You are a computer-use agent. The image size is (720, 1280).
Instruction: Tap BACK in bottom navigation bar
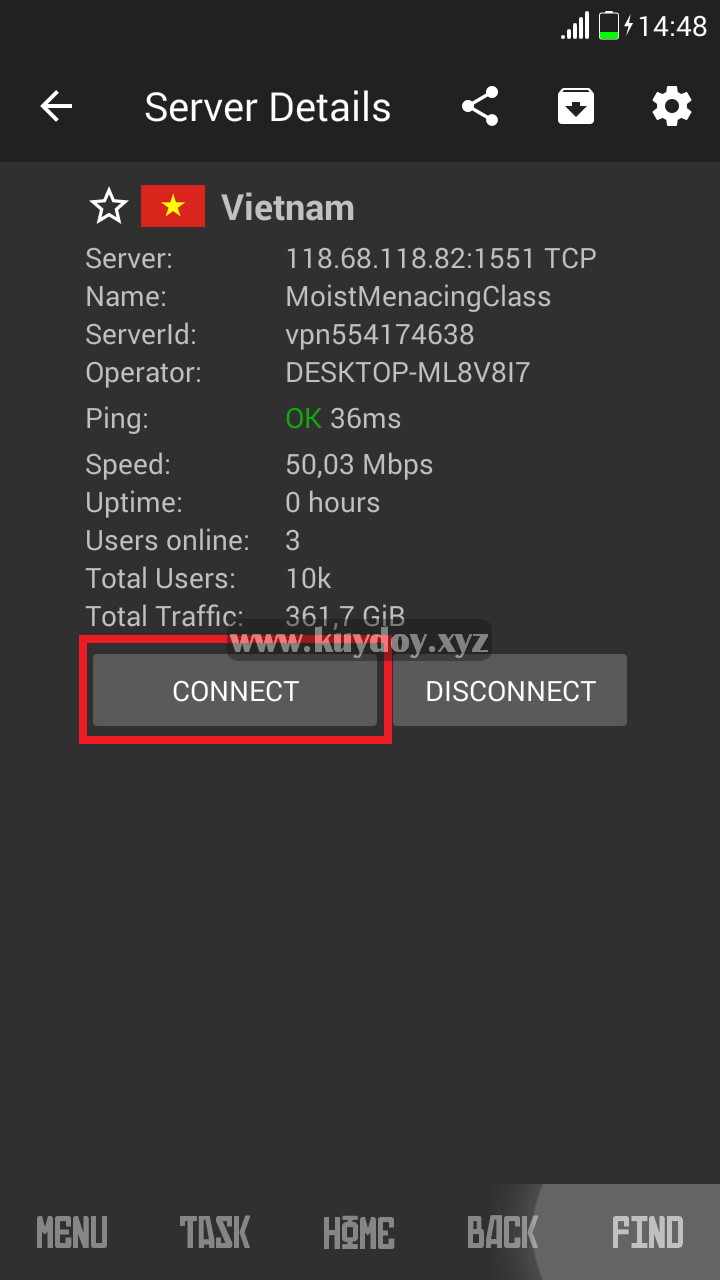tap(503, 1232)
